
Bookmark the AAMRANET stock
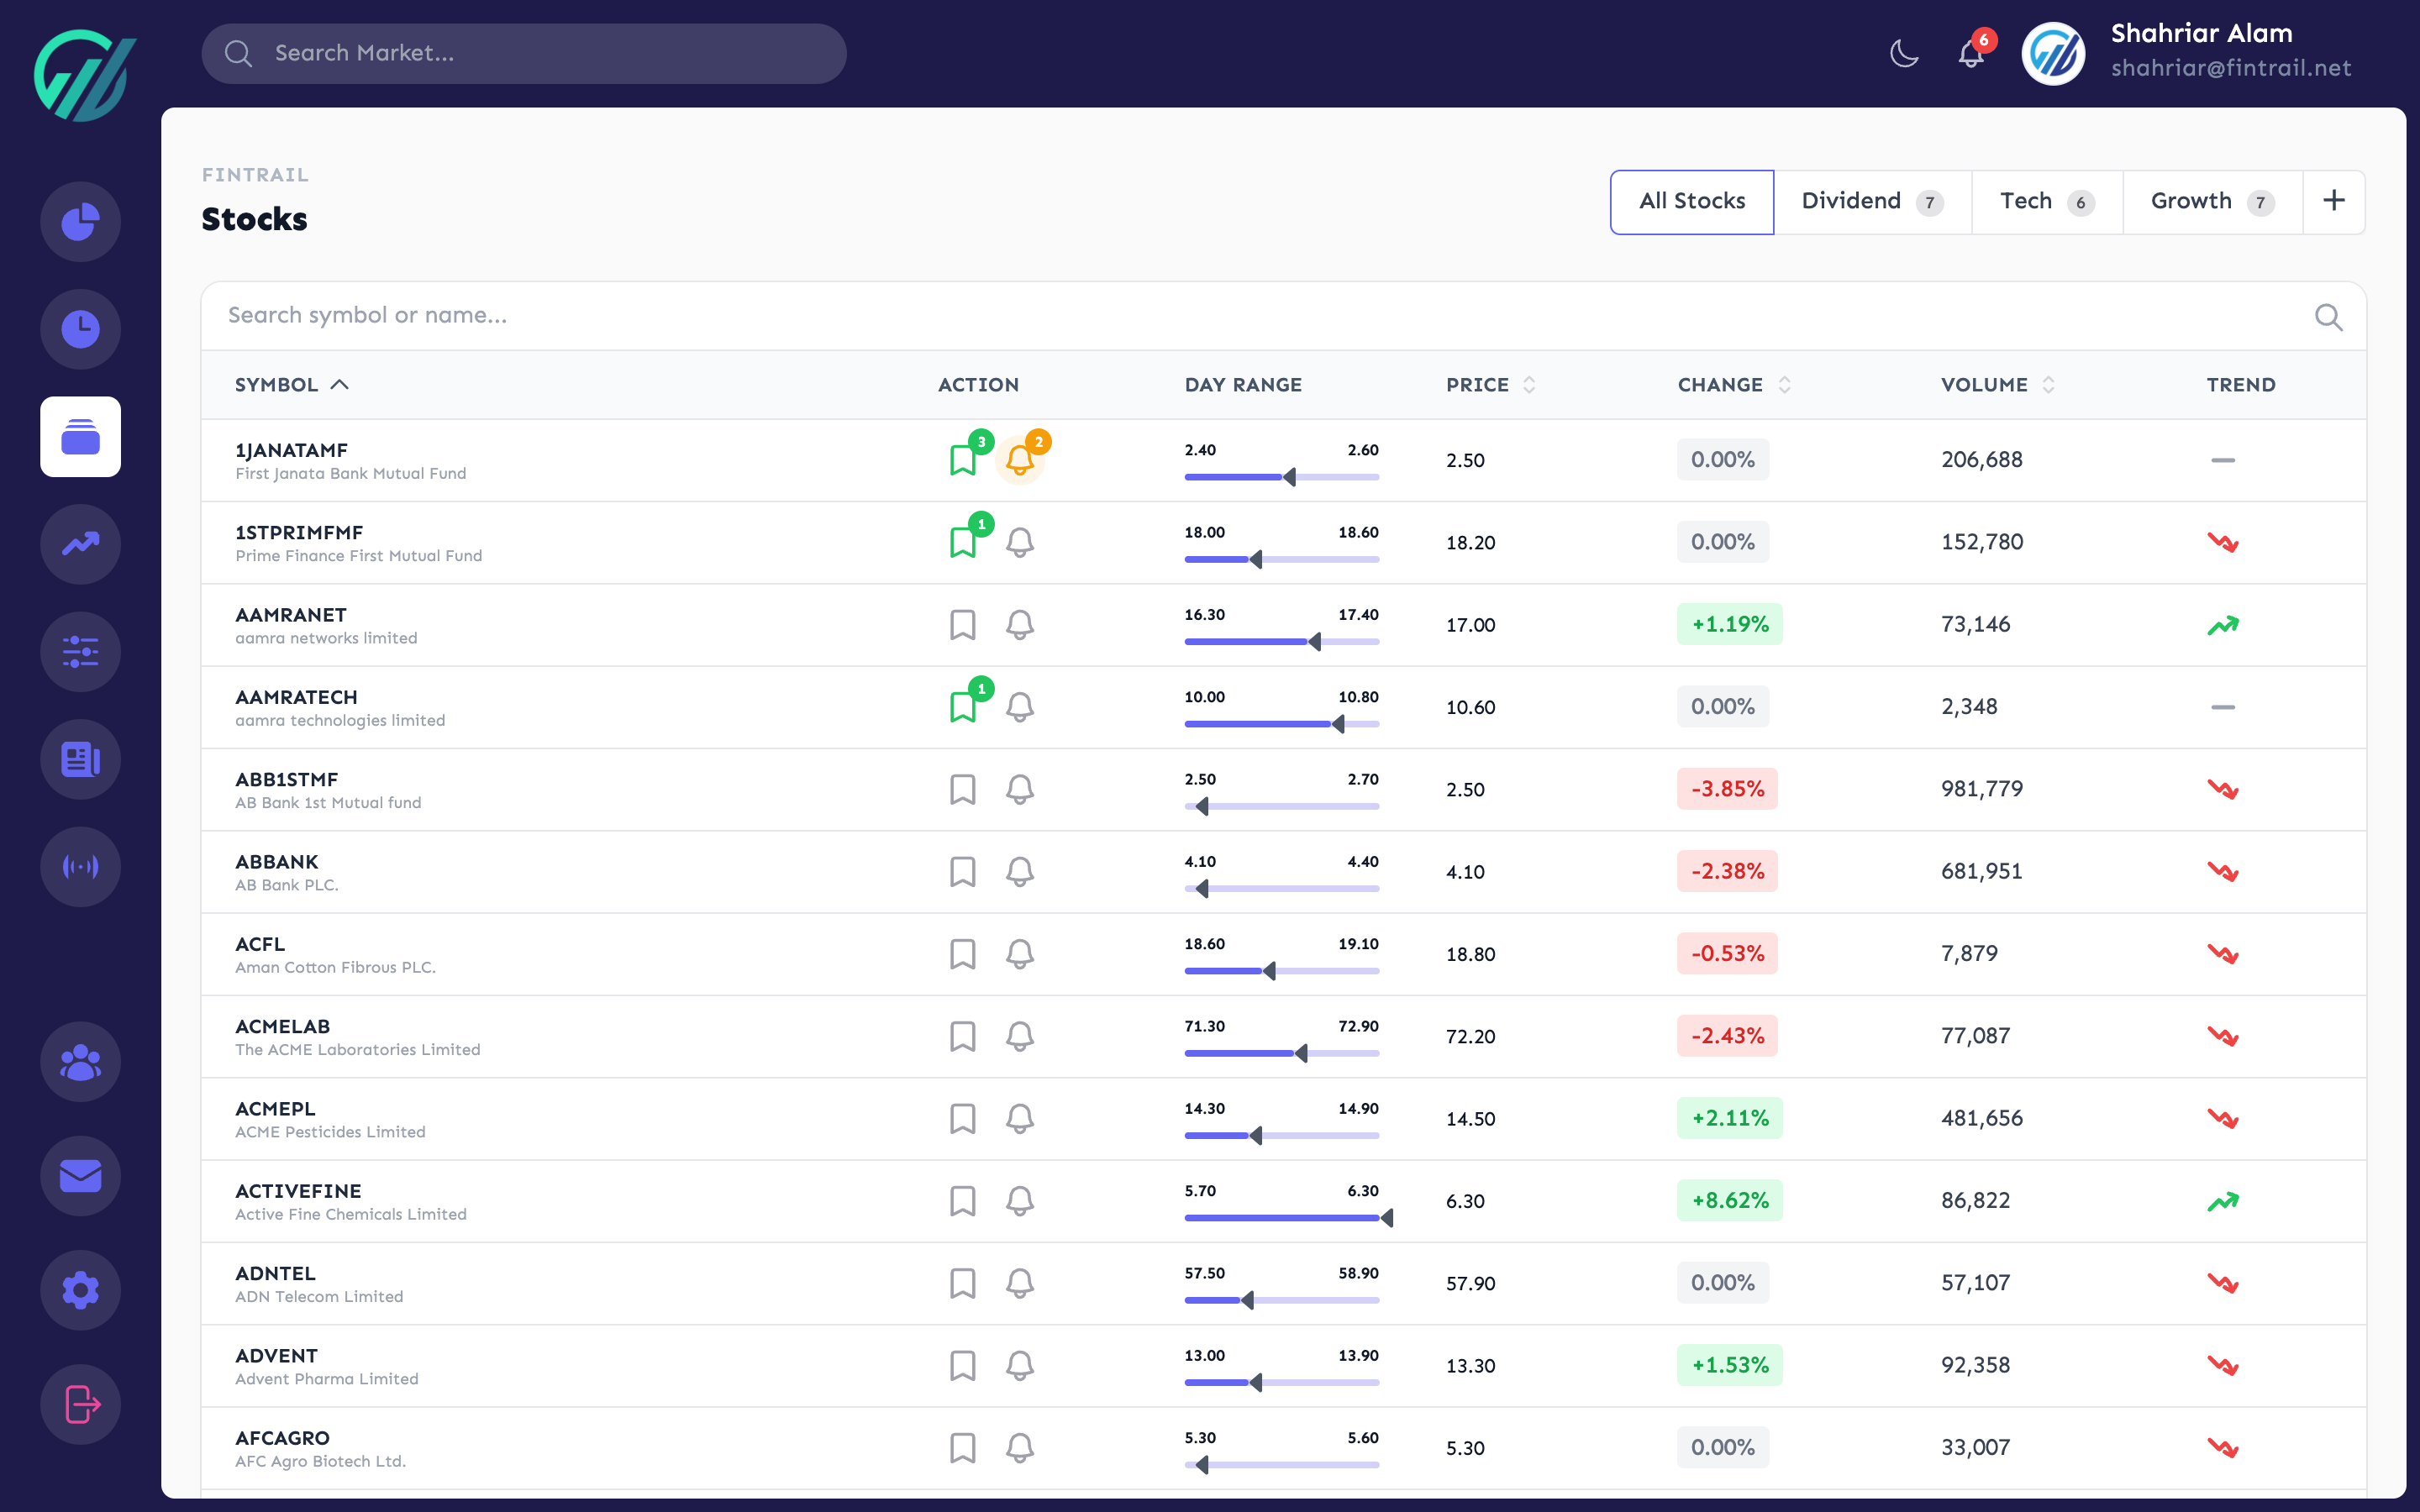point(962,624)
